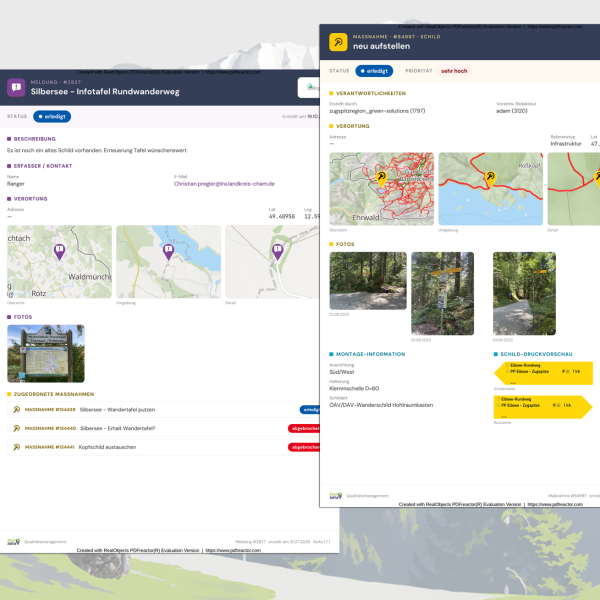Click the yellow pin on Massnahme Umgebung map

tap(490, 179)
